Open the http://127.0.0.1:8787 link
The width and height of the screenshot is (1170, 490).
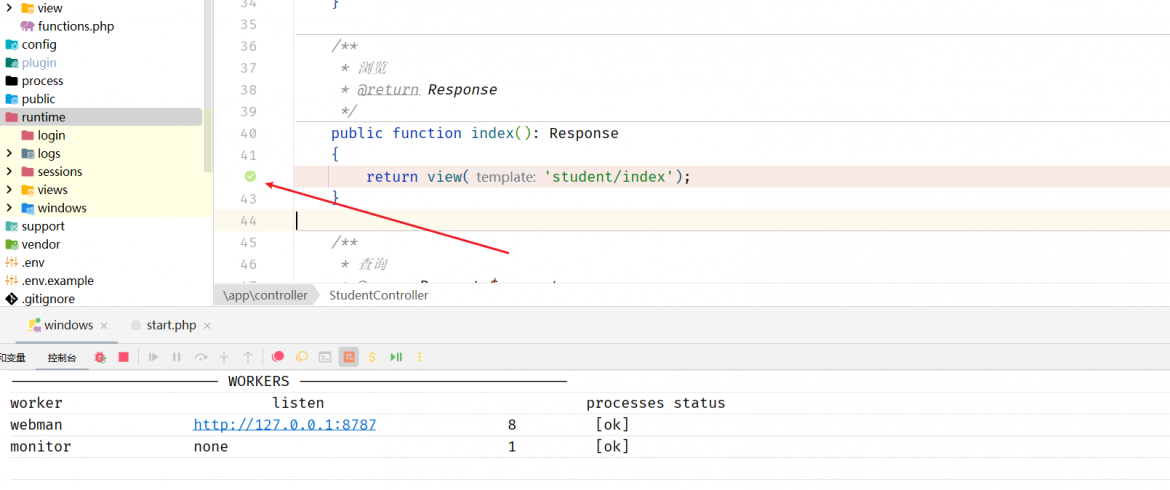(x=285, y=424)
